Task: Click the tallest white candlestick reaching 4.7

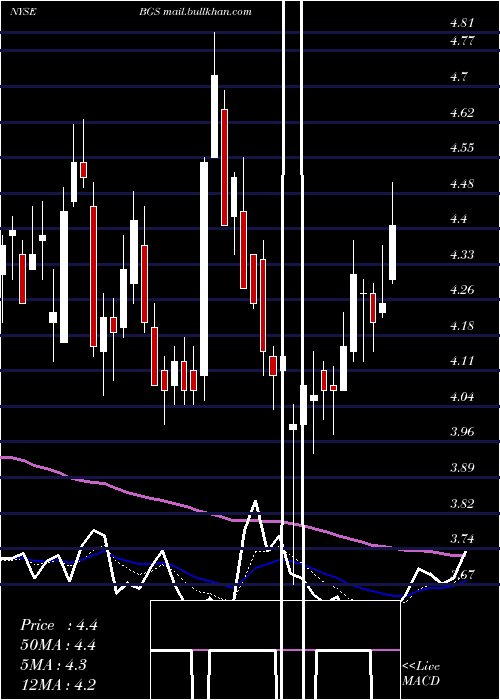Action: [215, 116]
